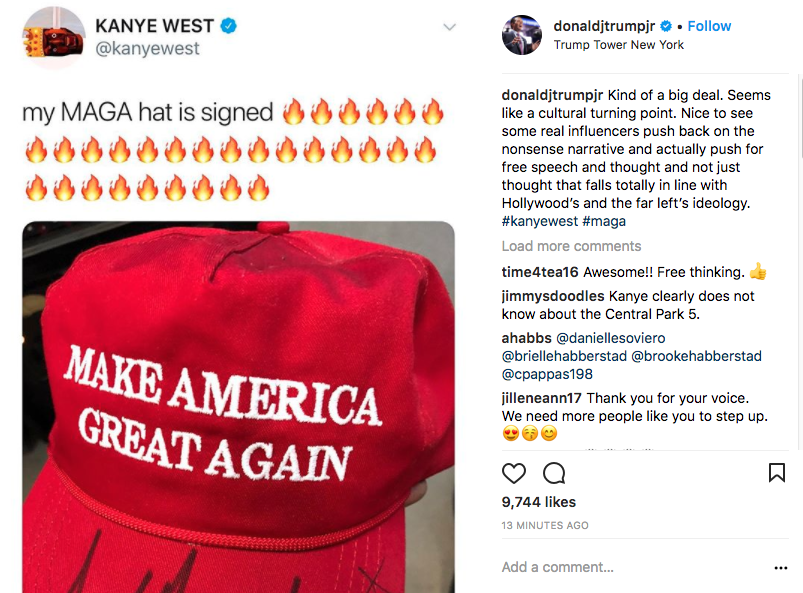The image size is (803, 593).
Task: Open the @kanyewest handle
Action: [x=147, y=49]
